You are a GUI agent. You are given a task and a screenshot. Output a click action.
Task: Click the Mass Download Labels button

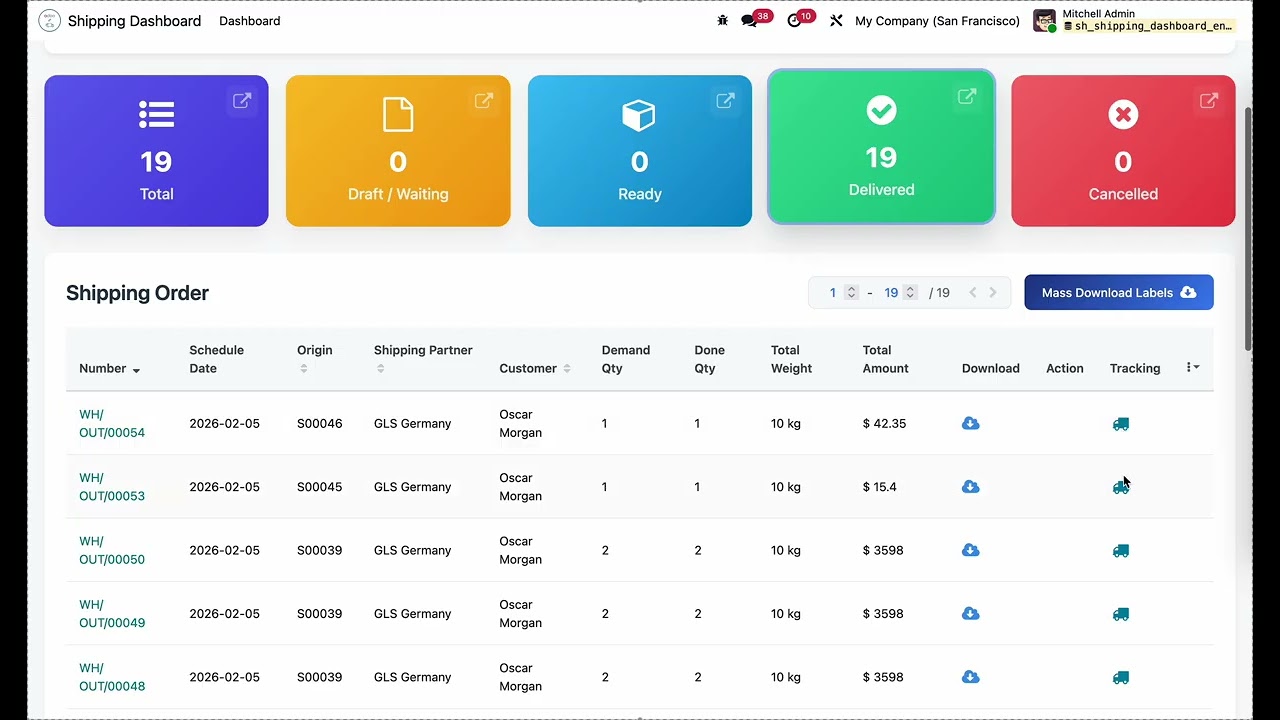1119,293
